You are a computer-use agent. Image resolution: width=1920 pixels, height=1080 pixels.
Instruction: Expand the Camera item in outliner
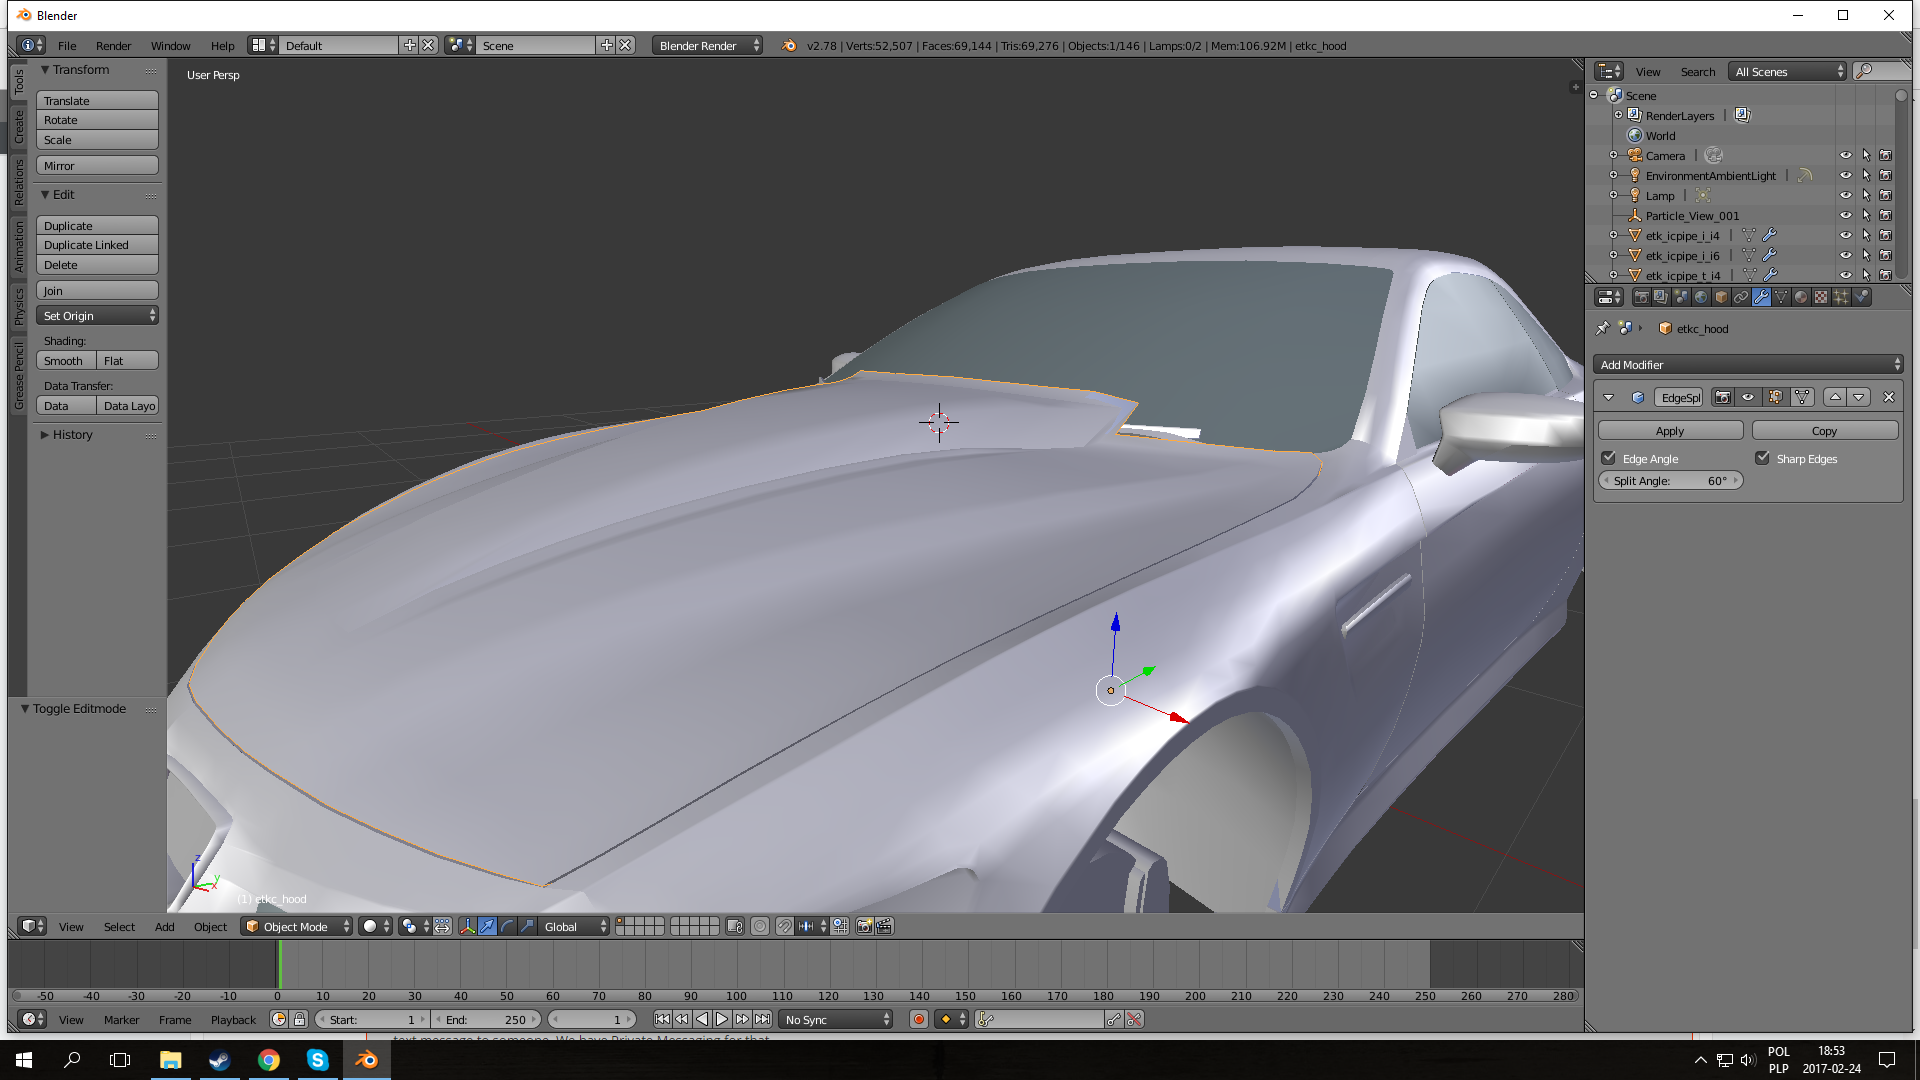click(1613, 155)
